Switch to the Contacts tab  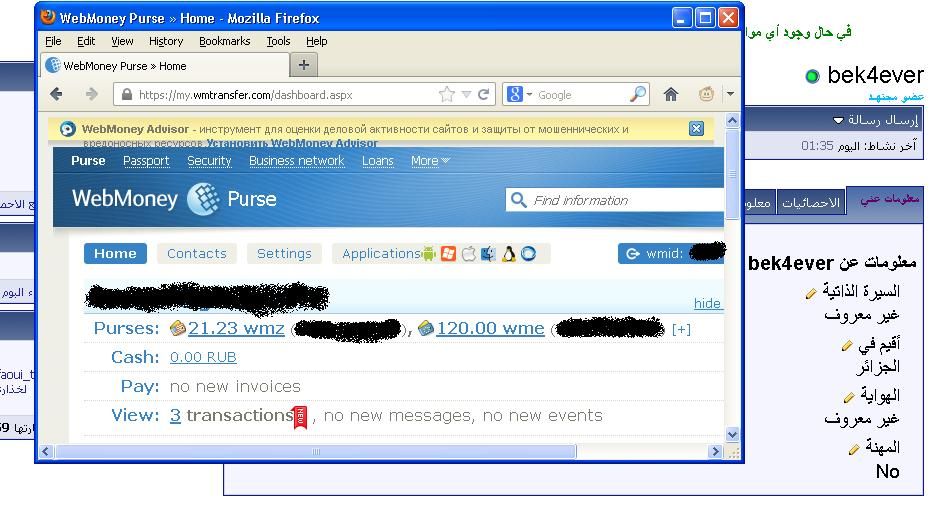click(x=197, y=254)
